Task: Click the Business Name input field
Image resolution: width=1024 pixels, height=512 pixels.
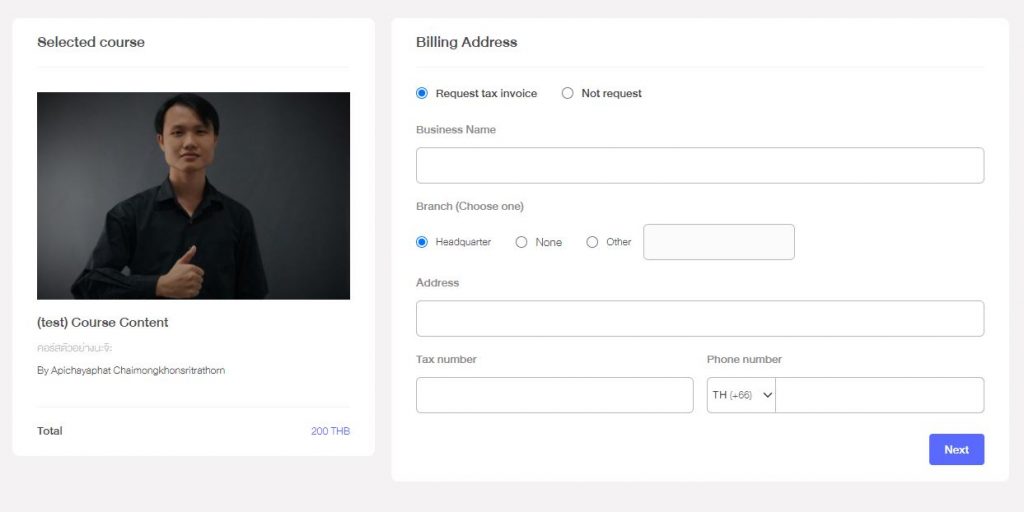Action: click(x=699, y=166)
